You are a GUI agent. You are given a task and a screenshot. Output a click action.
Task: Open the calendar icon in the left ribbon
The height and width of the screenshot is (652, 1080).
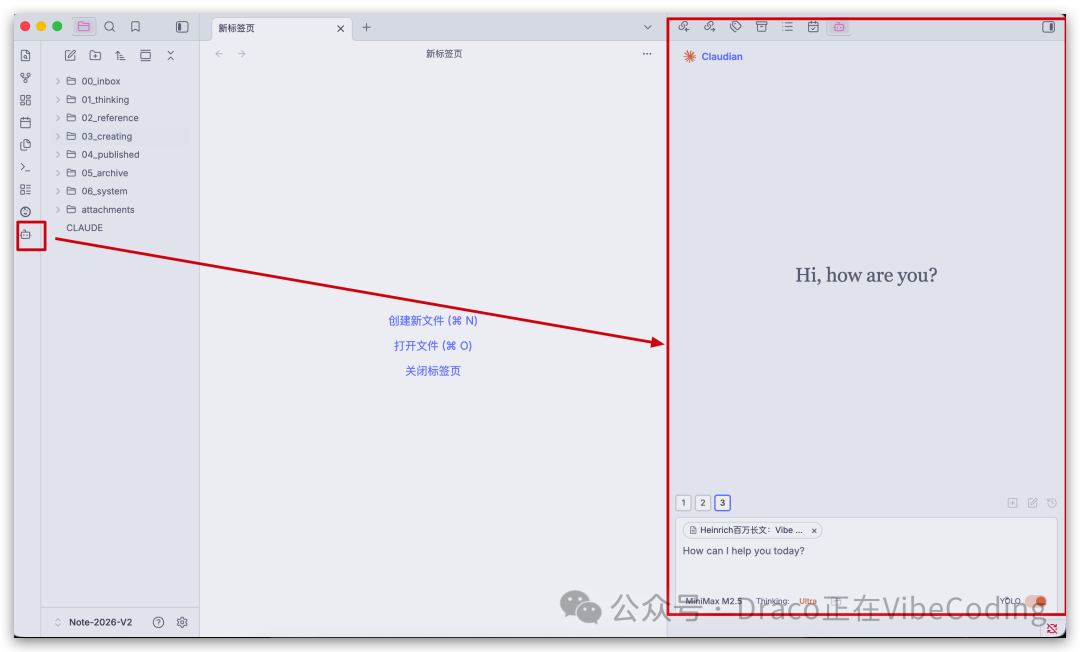[25, 122]
